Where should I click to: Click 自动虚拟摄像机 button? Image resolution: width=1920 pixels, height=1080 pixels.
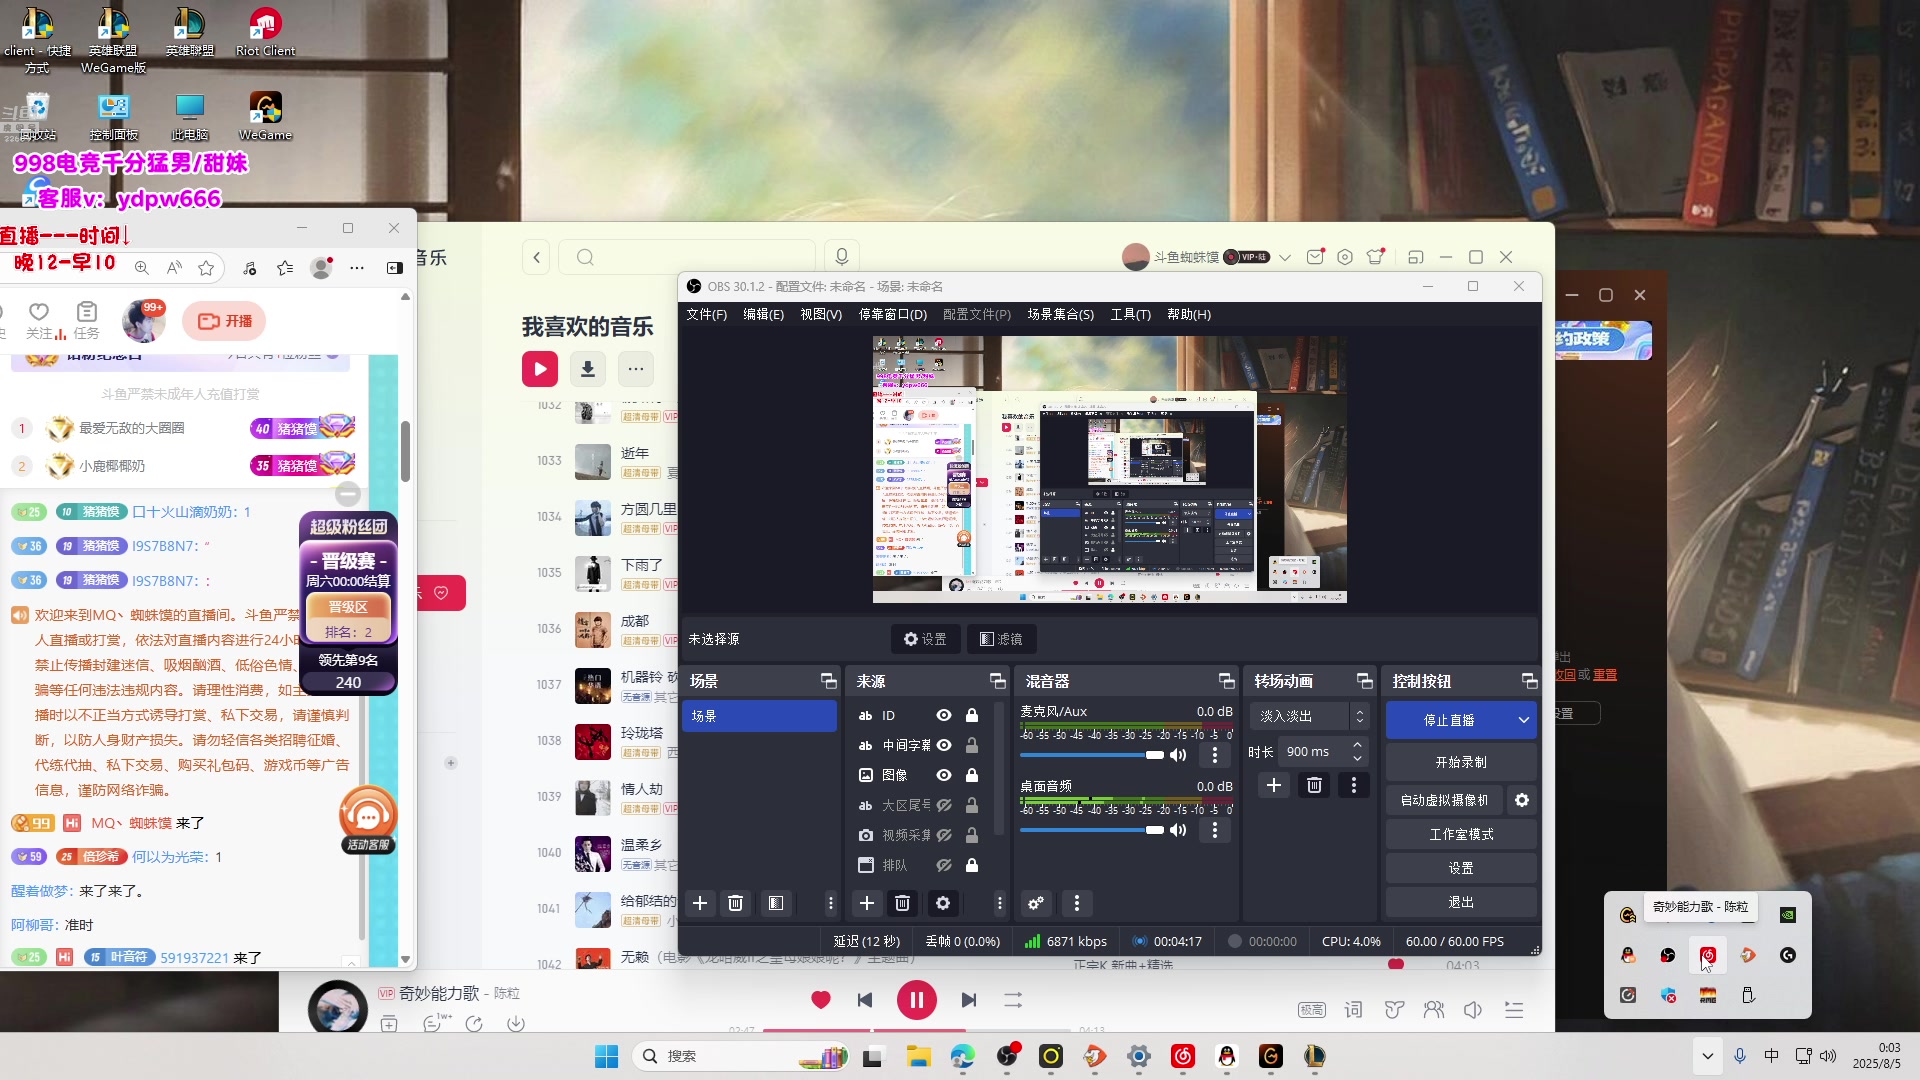coord(1444,800)
